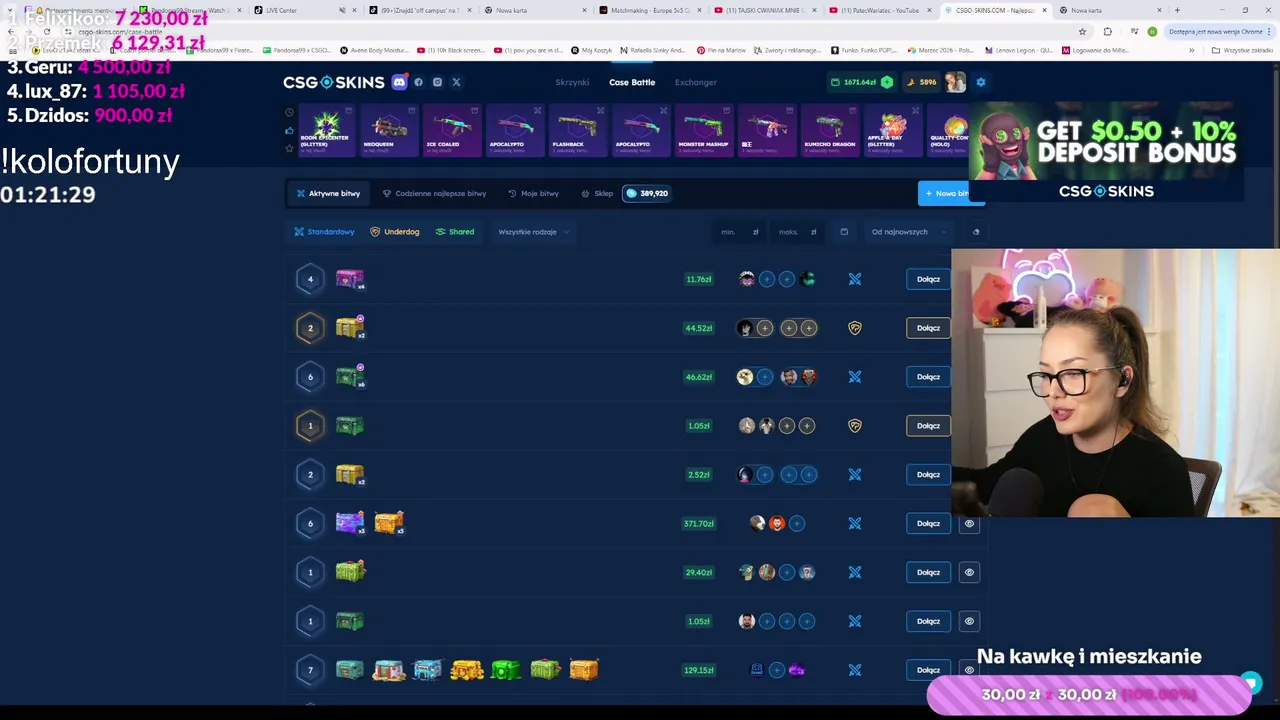This screenshot has height=720, width=1280.
Task: Click the yellow case in the 2.52zł battle row
Action: tap(350, 474)
